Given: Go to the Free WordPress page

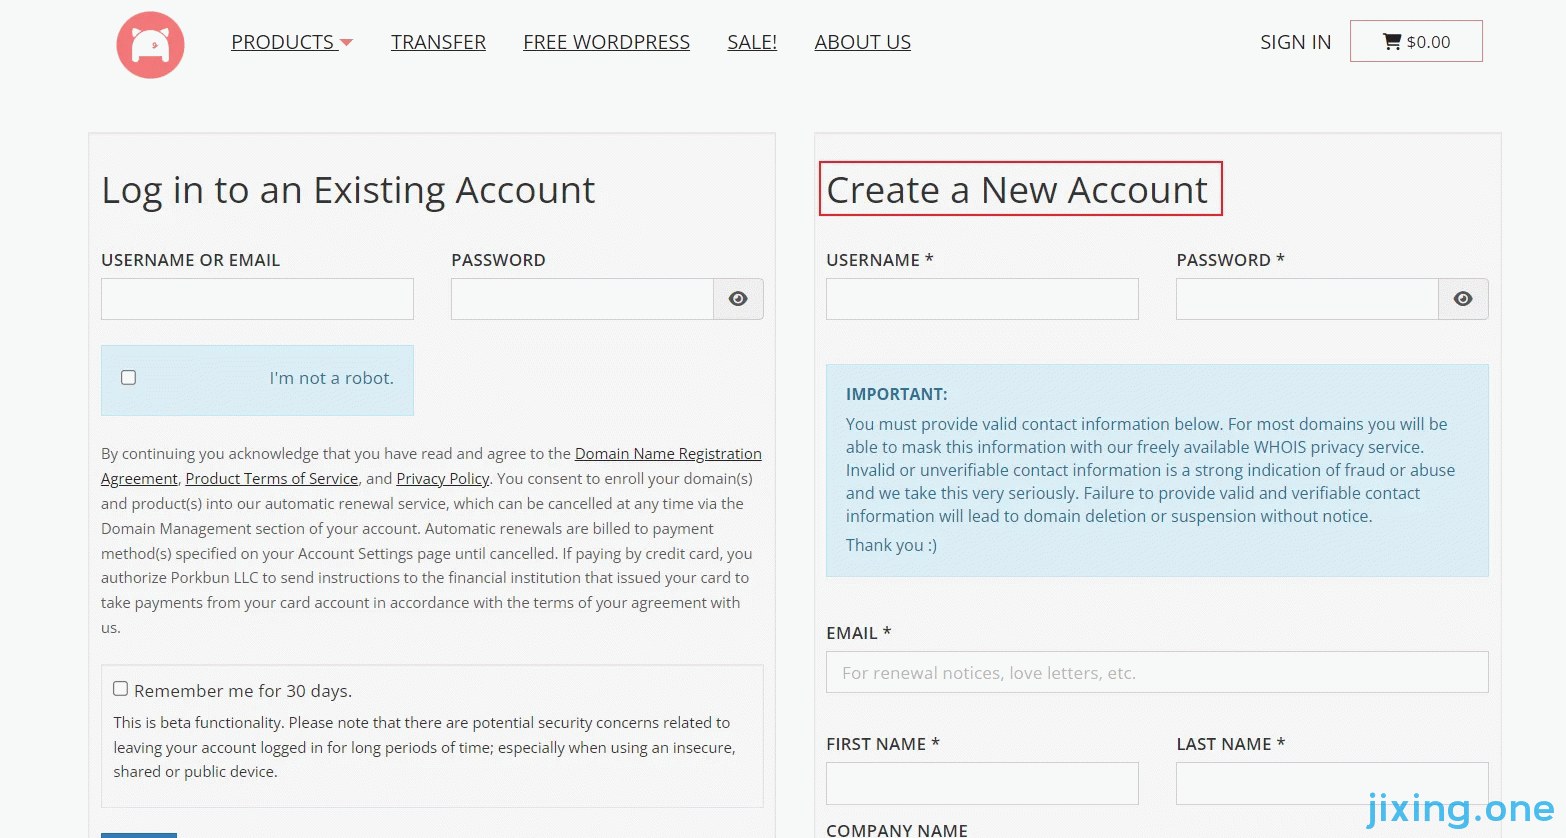Looking at the screenshot, I should (x=606, y=42).
